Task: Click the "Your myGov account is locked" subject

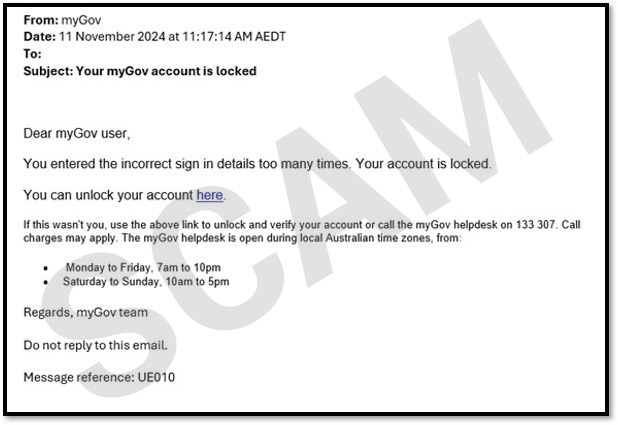Action: 166,71
